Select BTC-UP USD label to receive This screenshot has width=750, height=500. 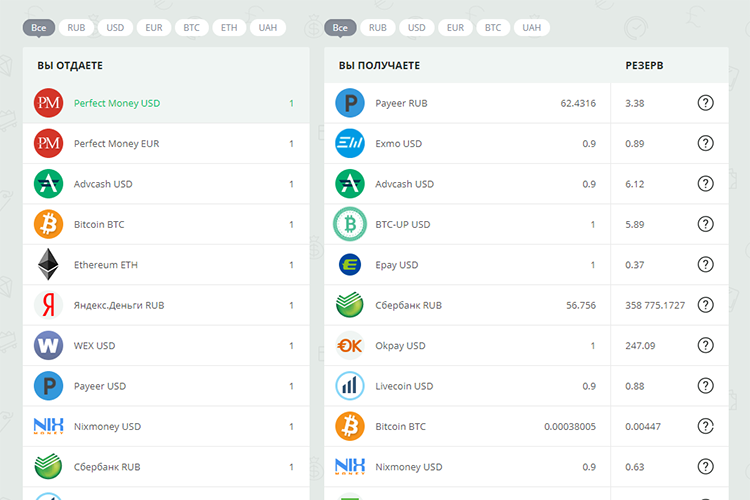pyautogui.click(x=402, y=224)
